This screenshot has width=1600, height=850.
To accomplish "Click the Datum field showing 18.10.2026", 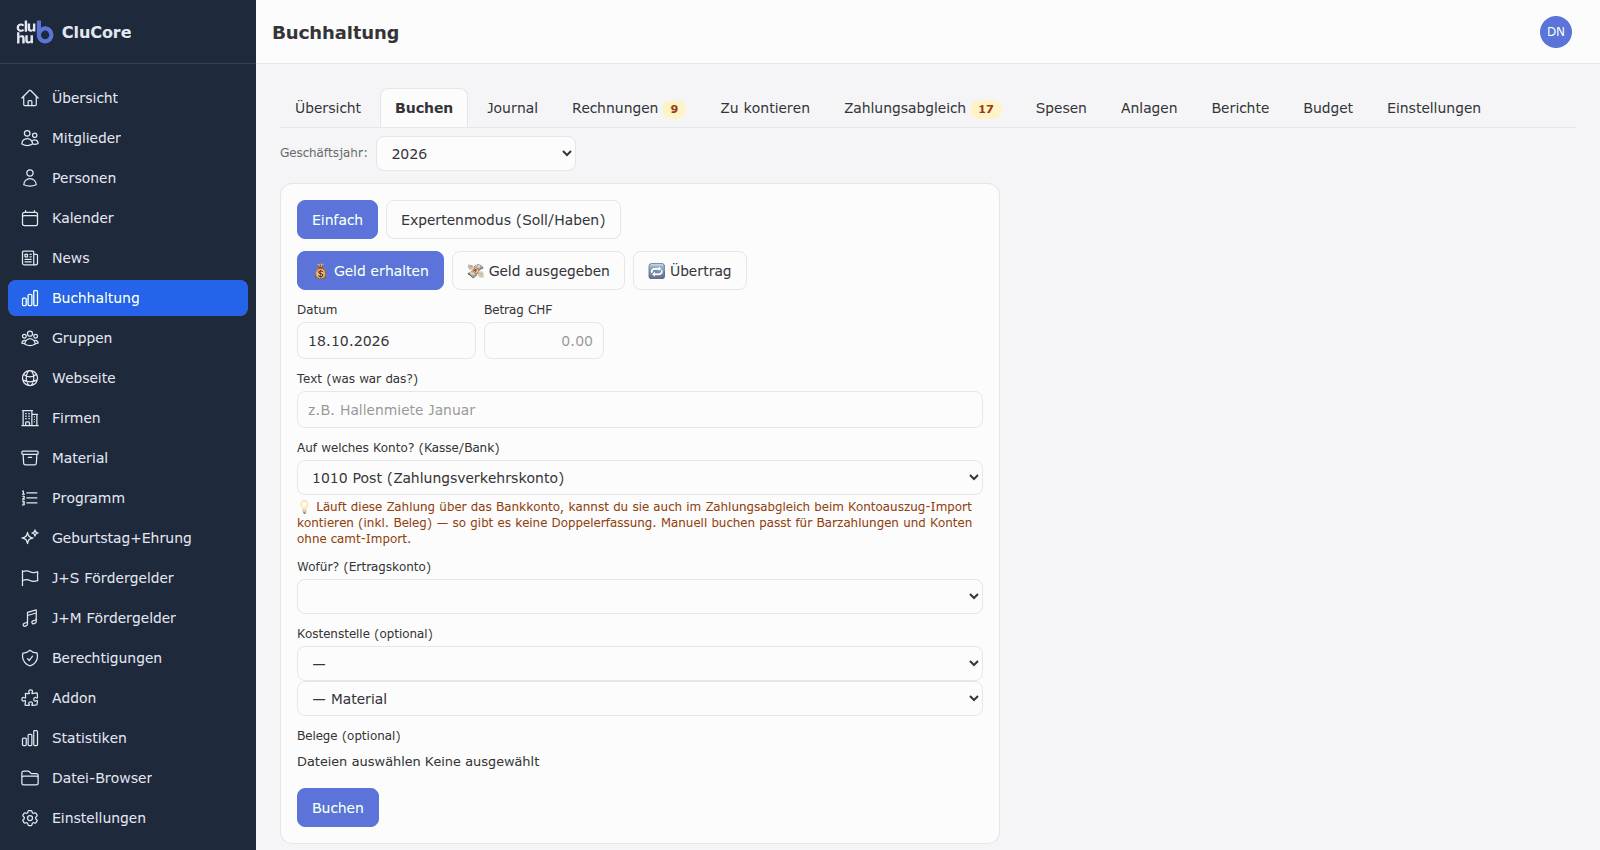I will pyautogui.click(x=386, y=341).
